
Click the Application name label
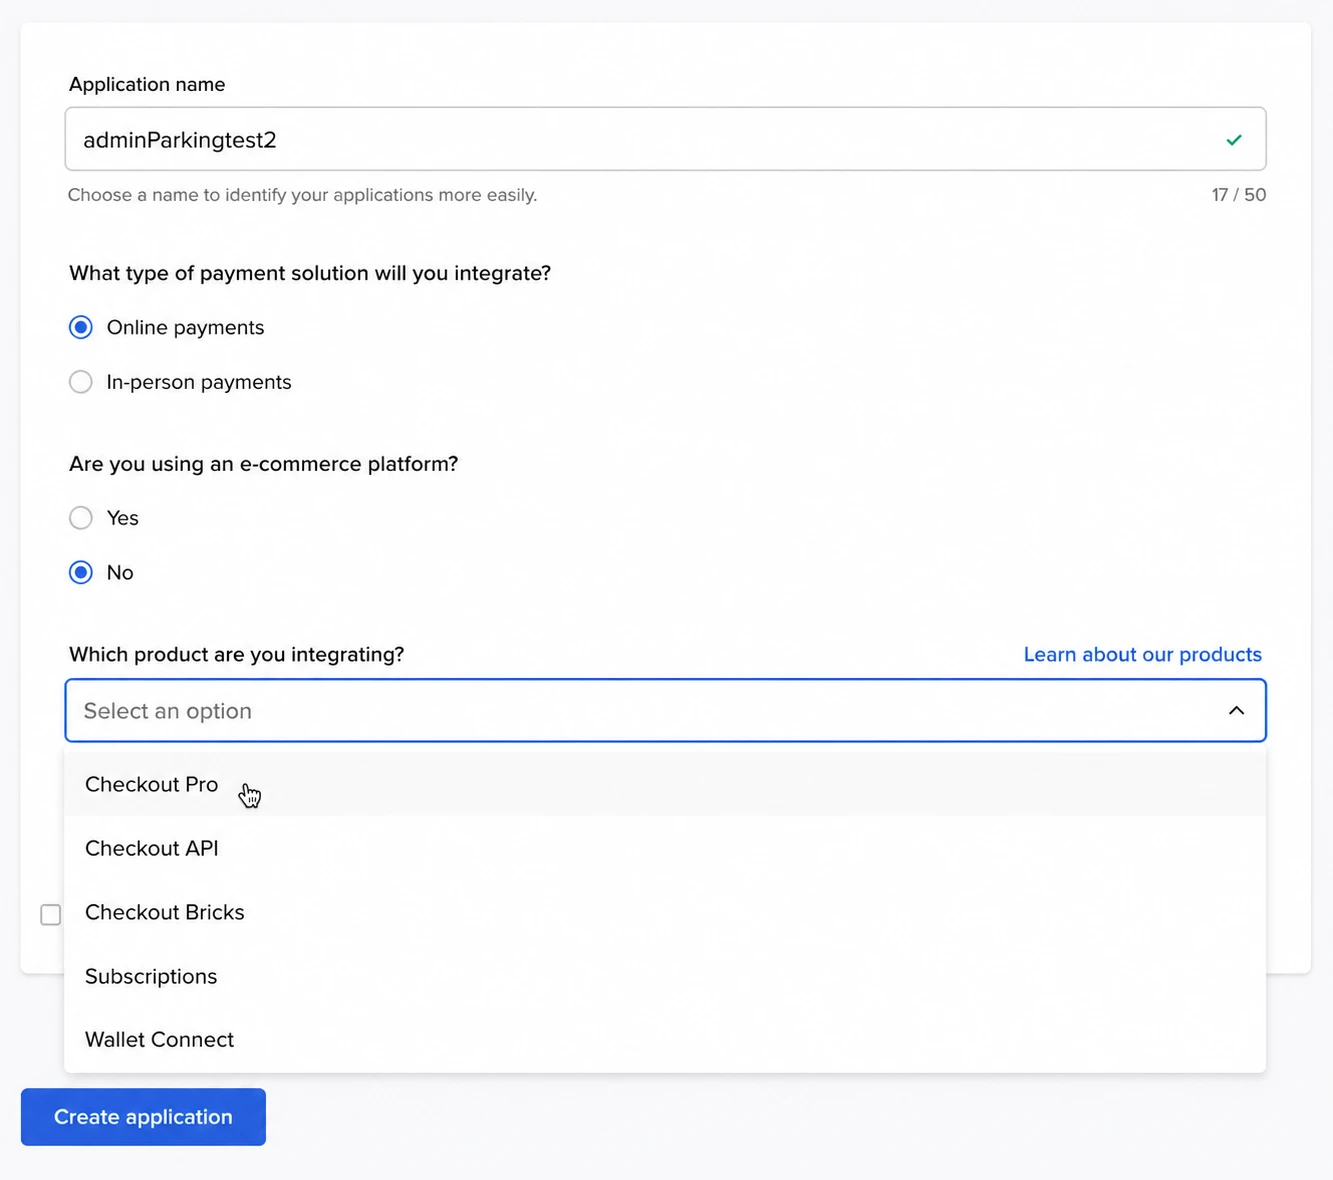(147, 84)
